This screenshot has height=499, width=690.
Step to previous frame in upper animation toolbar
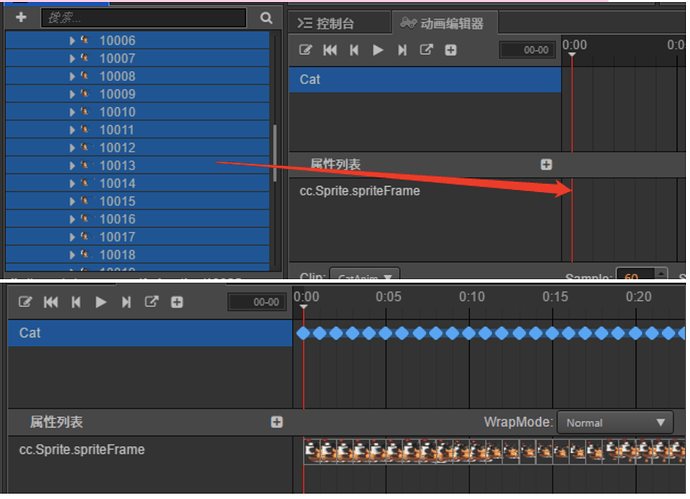[x=354, y=50]
